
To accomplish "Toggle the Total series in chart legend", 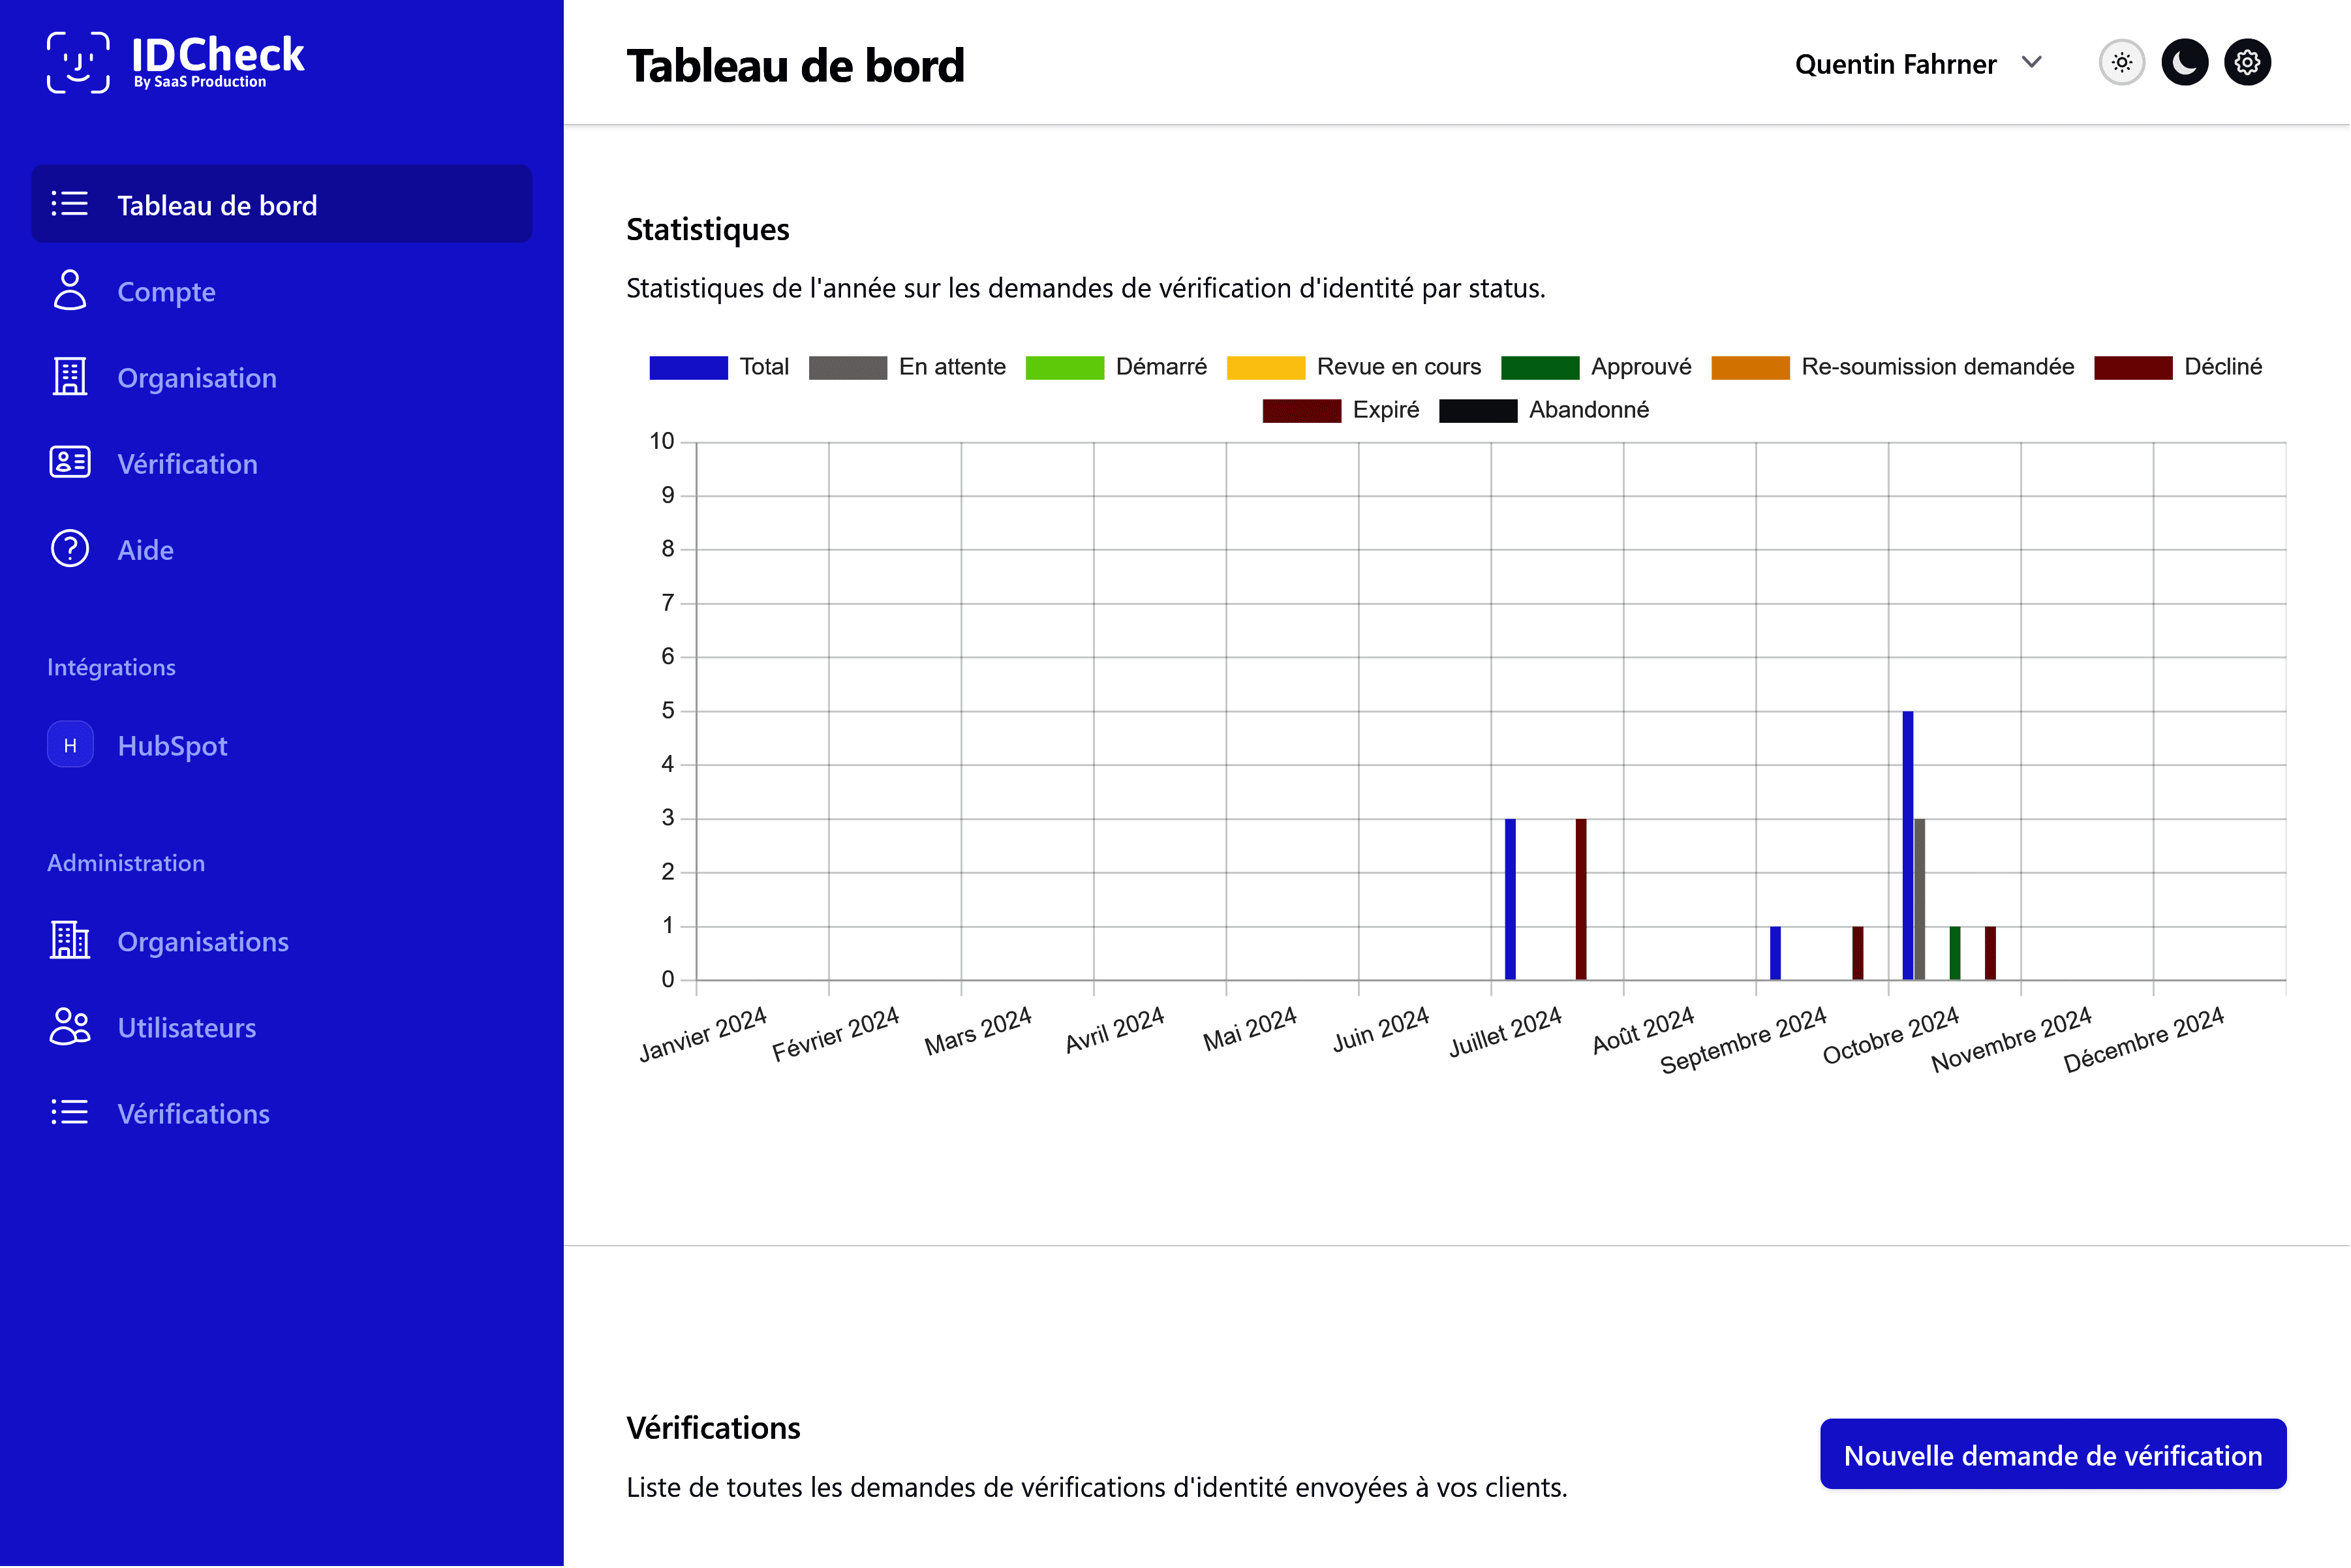I will [x=689, y=367].
